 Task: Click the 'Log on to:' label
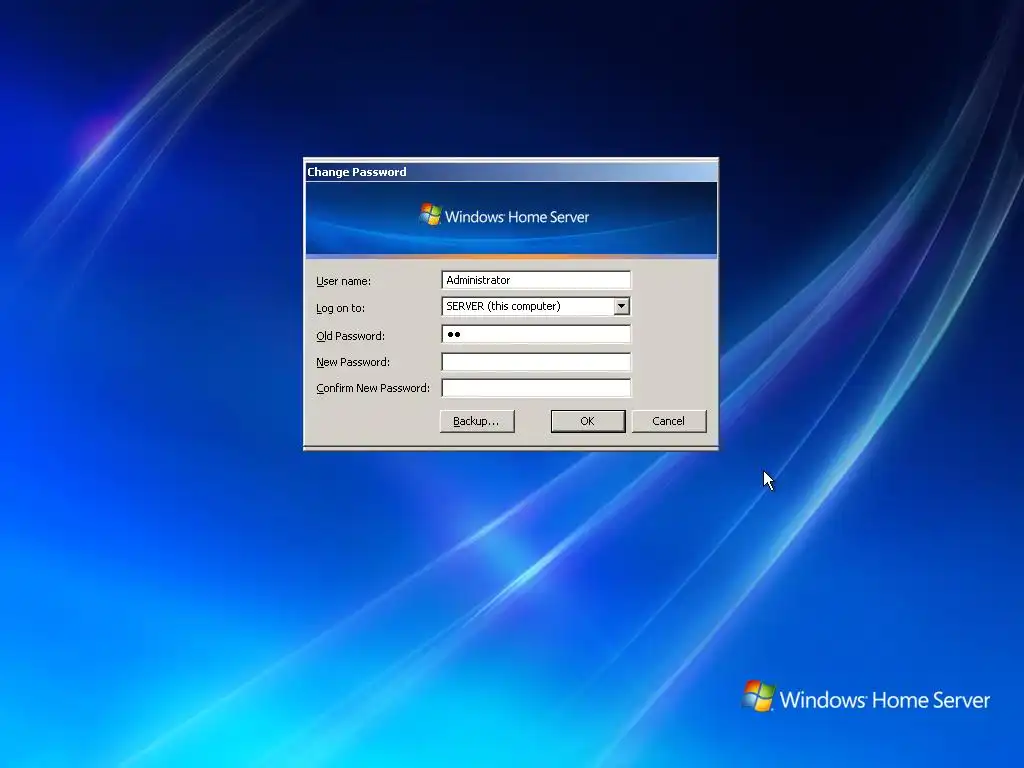tap(340, 308)
